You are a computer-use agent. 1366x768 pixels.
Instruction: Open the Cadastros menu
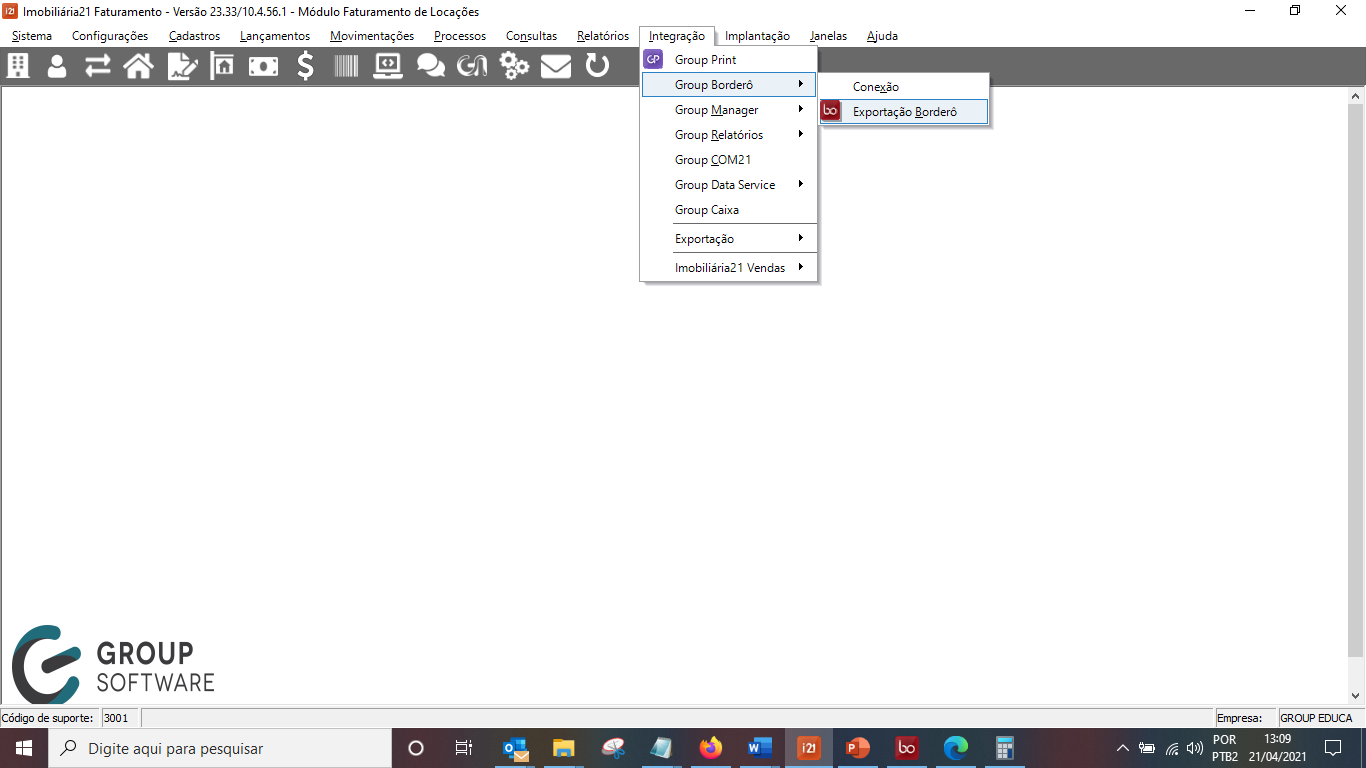[x=194, y=36]
